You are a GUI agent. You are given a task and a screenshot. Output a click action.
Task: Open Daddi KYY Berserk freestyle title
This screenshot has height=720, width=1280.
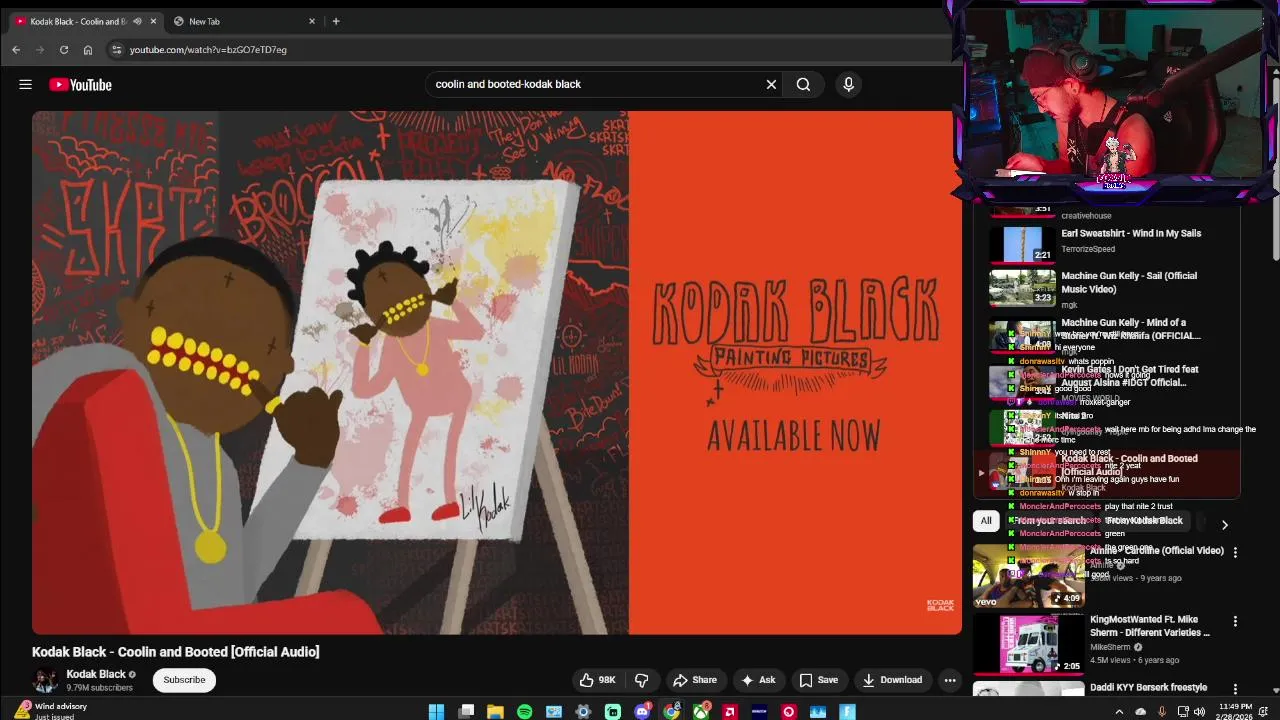click(x=1148, y=688)
